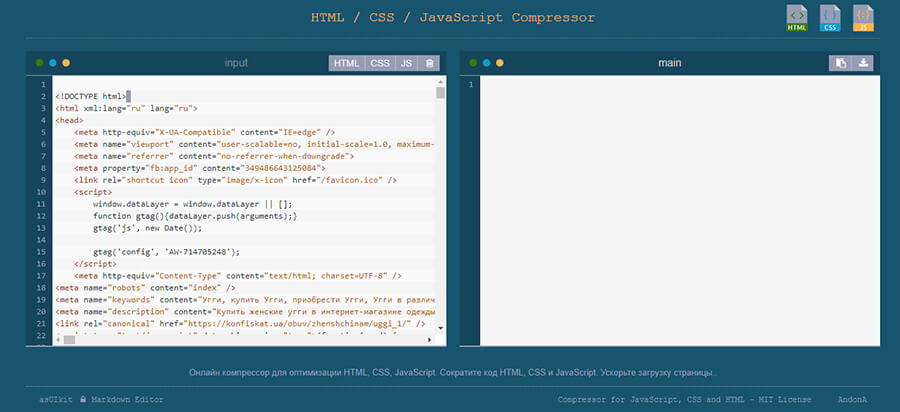Click the HTML file icon in header

(x=796, y=19)
